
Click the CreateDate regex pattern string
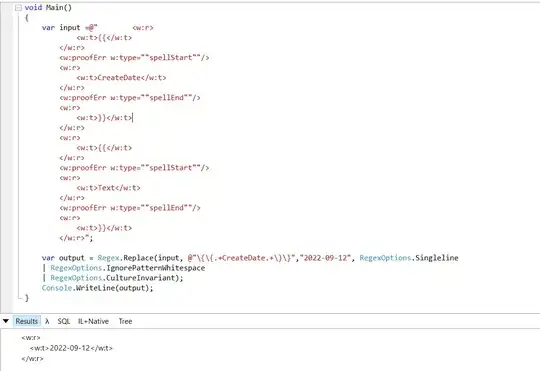(242, 258)
